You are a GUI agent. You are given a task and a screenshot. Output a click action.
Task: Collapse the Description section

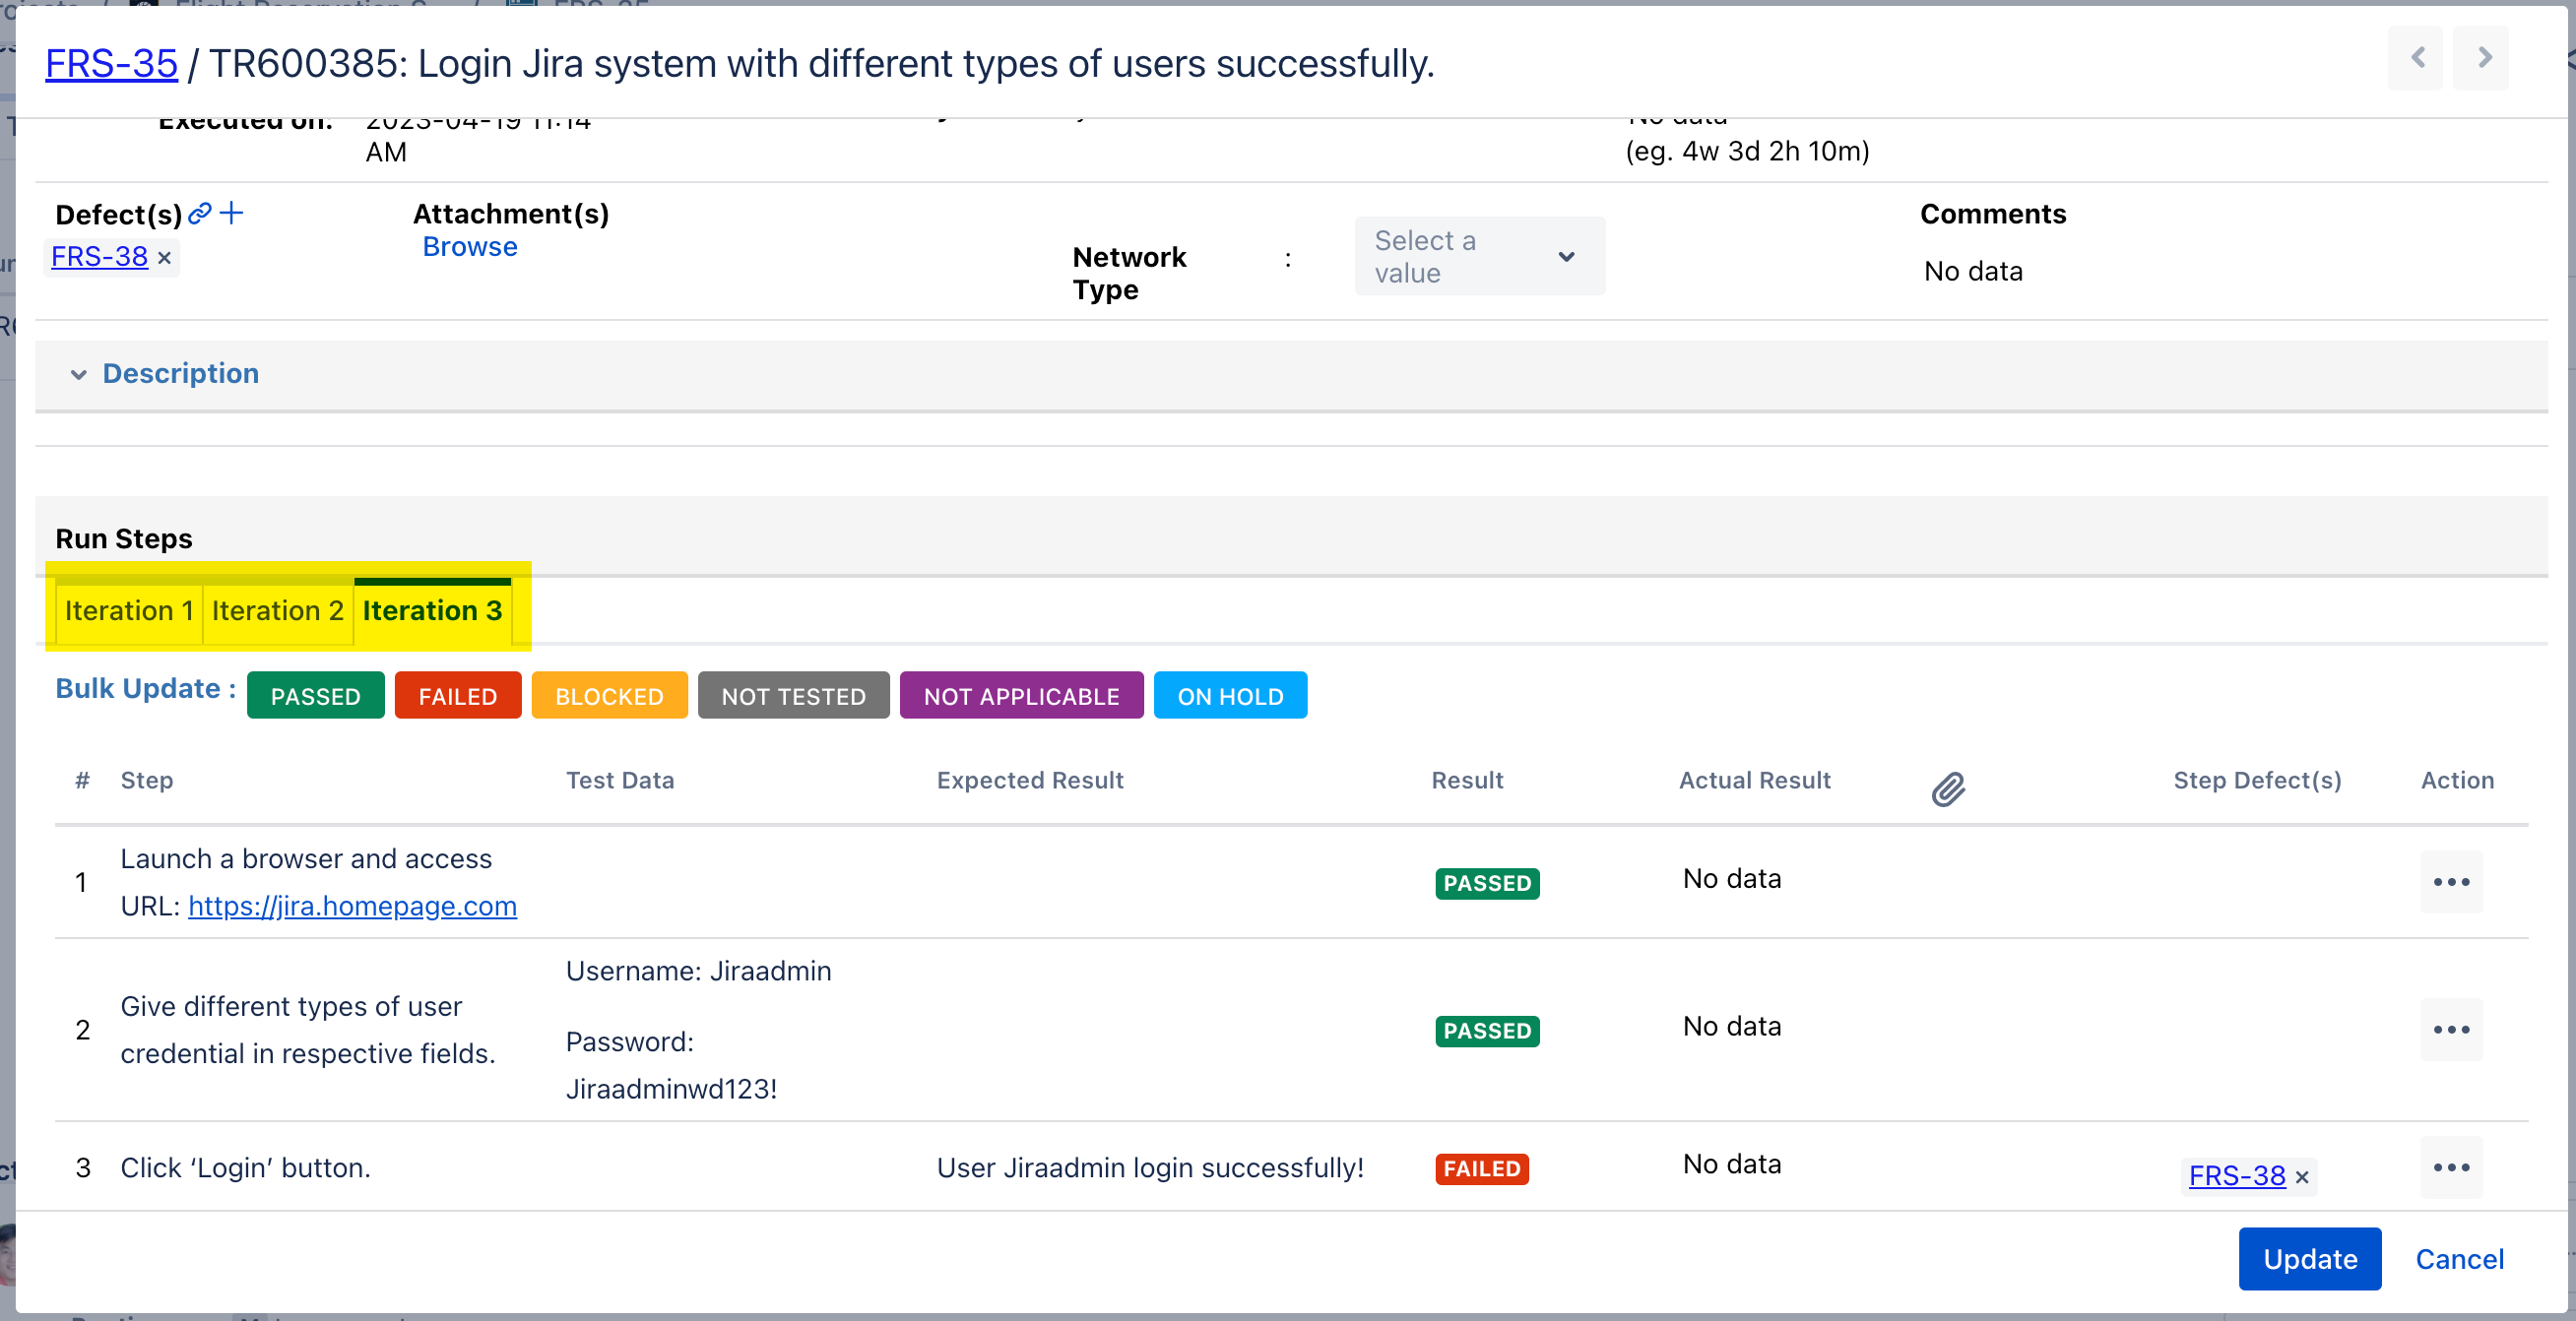79,374
